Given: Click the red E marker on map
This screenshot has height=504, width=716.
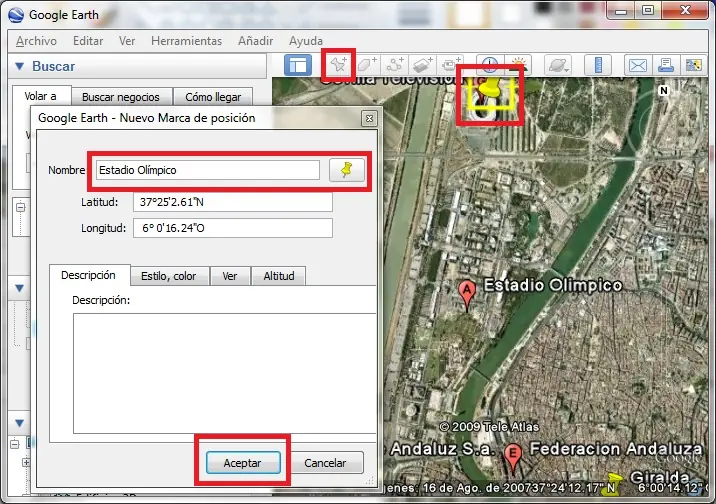Looking at the screenshot, I should [513, 457].
